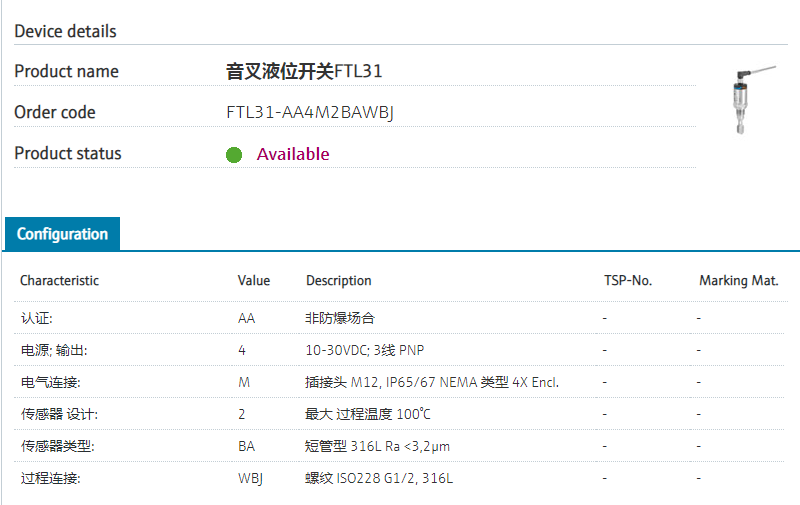800x505 pixels.
Task: Click the green Available status indicator dot
Action: coord(234,155)
